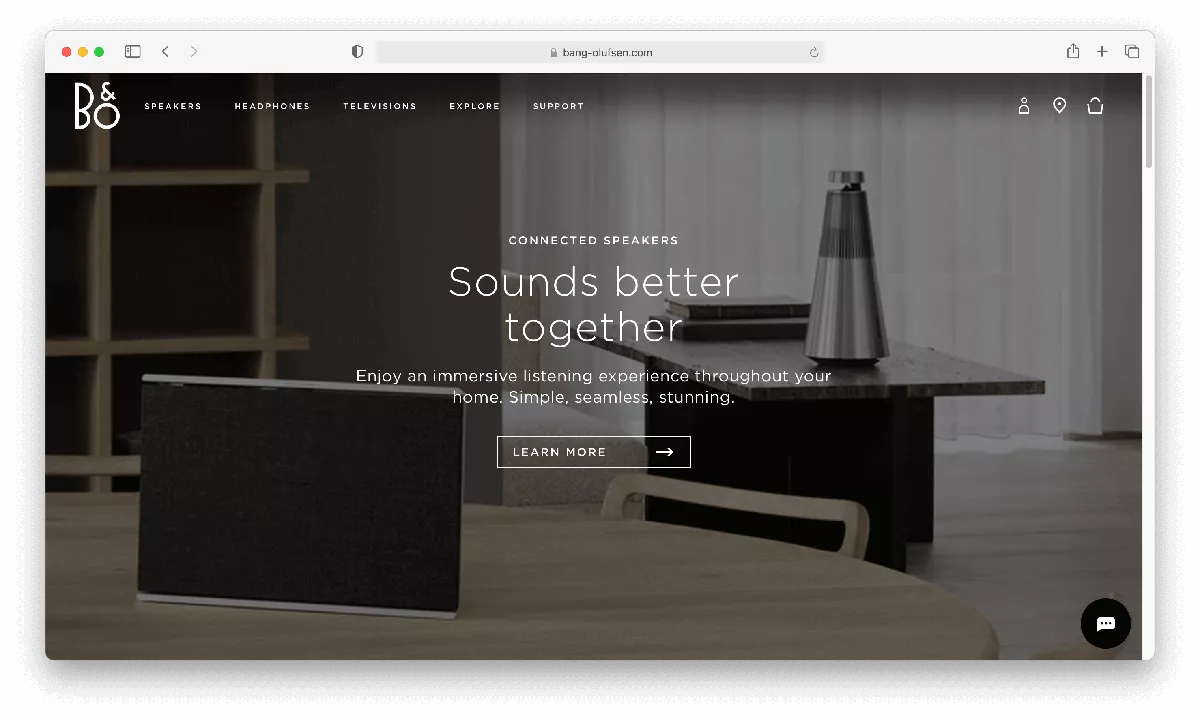This screenshot has height=720, width=1200.
Task: Open the Safari share menu
Action: (1073, 51)
